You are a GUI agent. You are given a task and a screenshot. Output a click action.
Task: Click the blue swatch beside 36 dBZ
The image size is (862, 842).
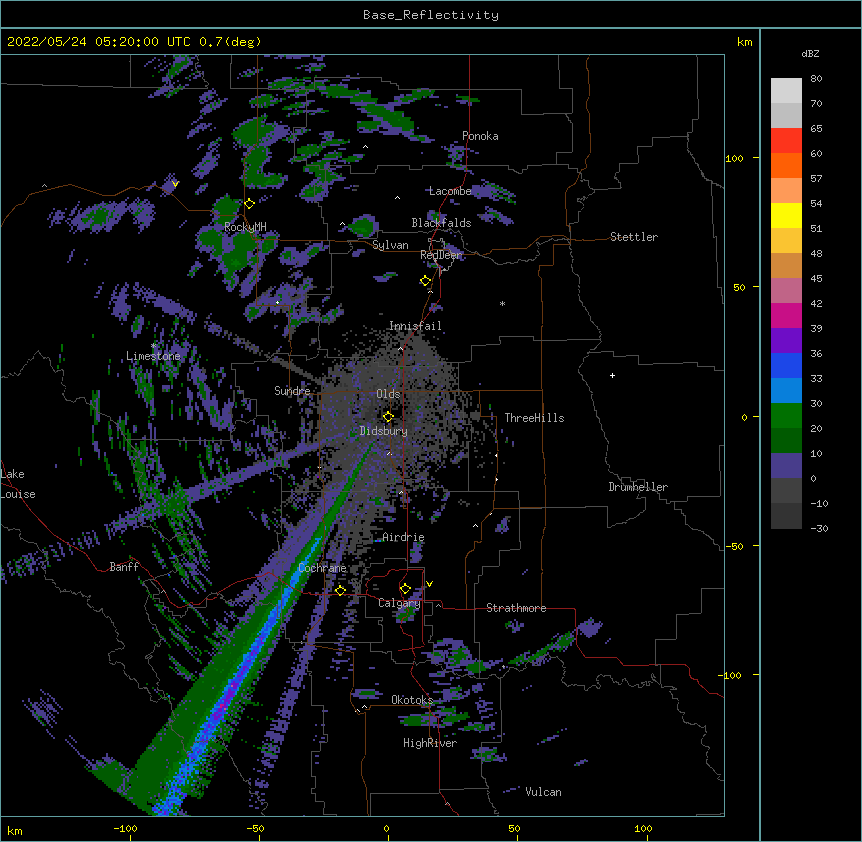click(786, 365)
